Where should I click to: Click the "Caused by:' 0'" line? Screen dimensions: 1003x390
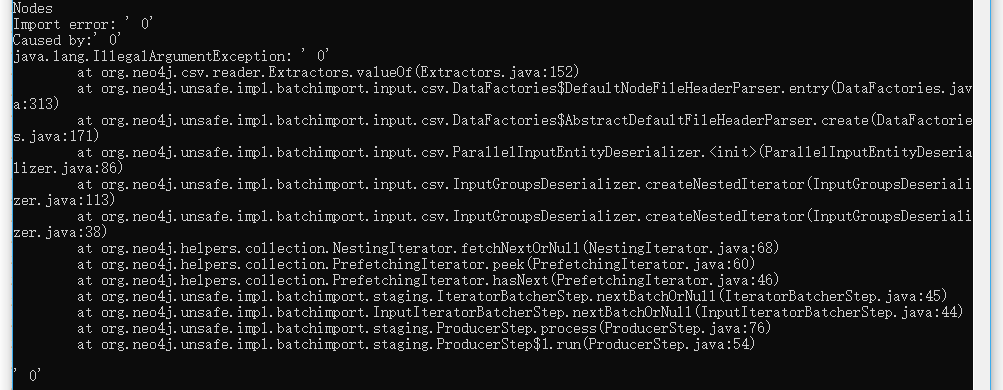(x=67, y=40)
